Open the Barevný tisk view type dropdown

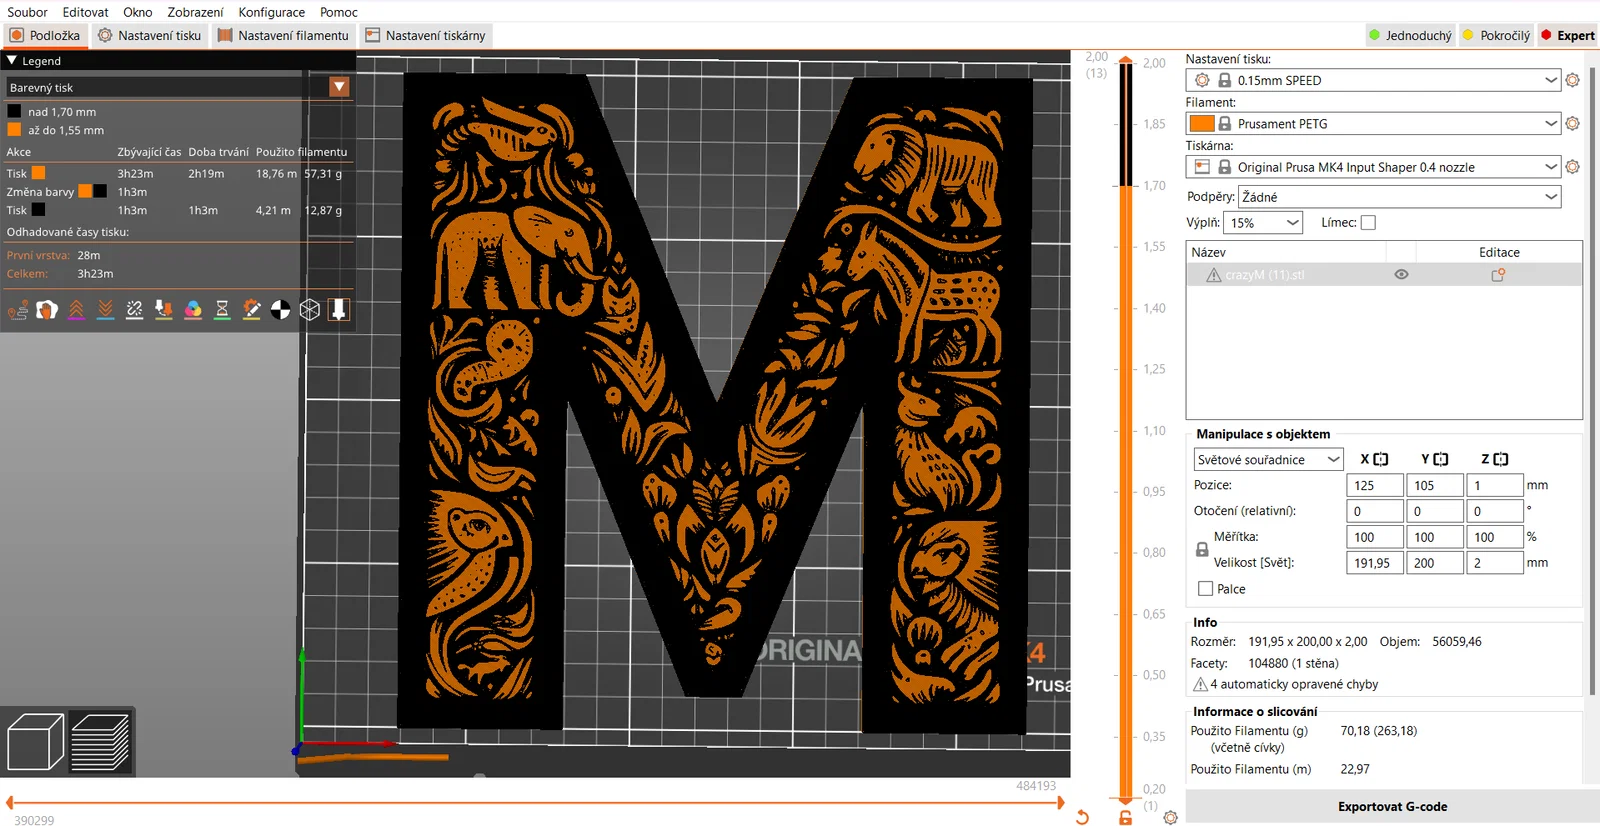click(x=178, y=87)
